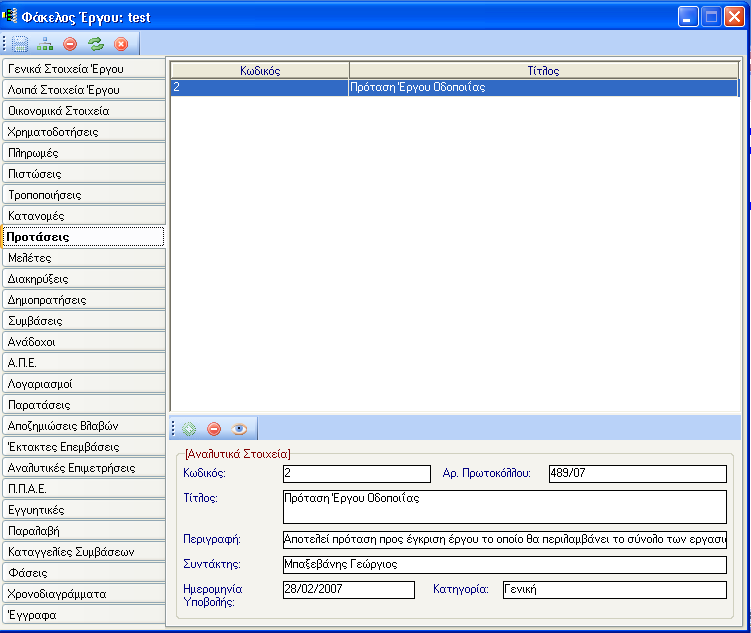
Task: Open Καταγγελίες Συμβάσεων tab
Action: click(x=84, y=552)
